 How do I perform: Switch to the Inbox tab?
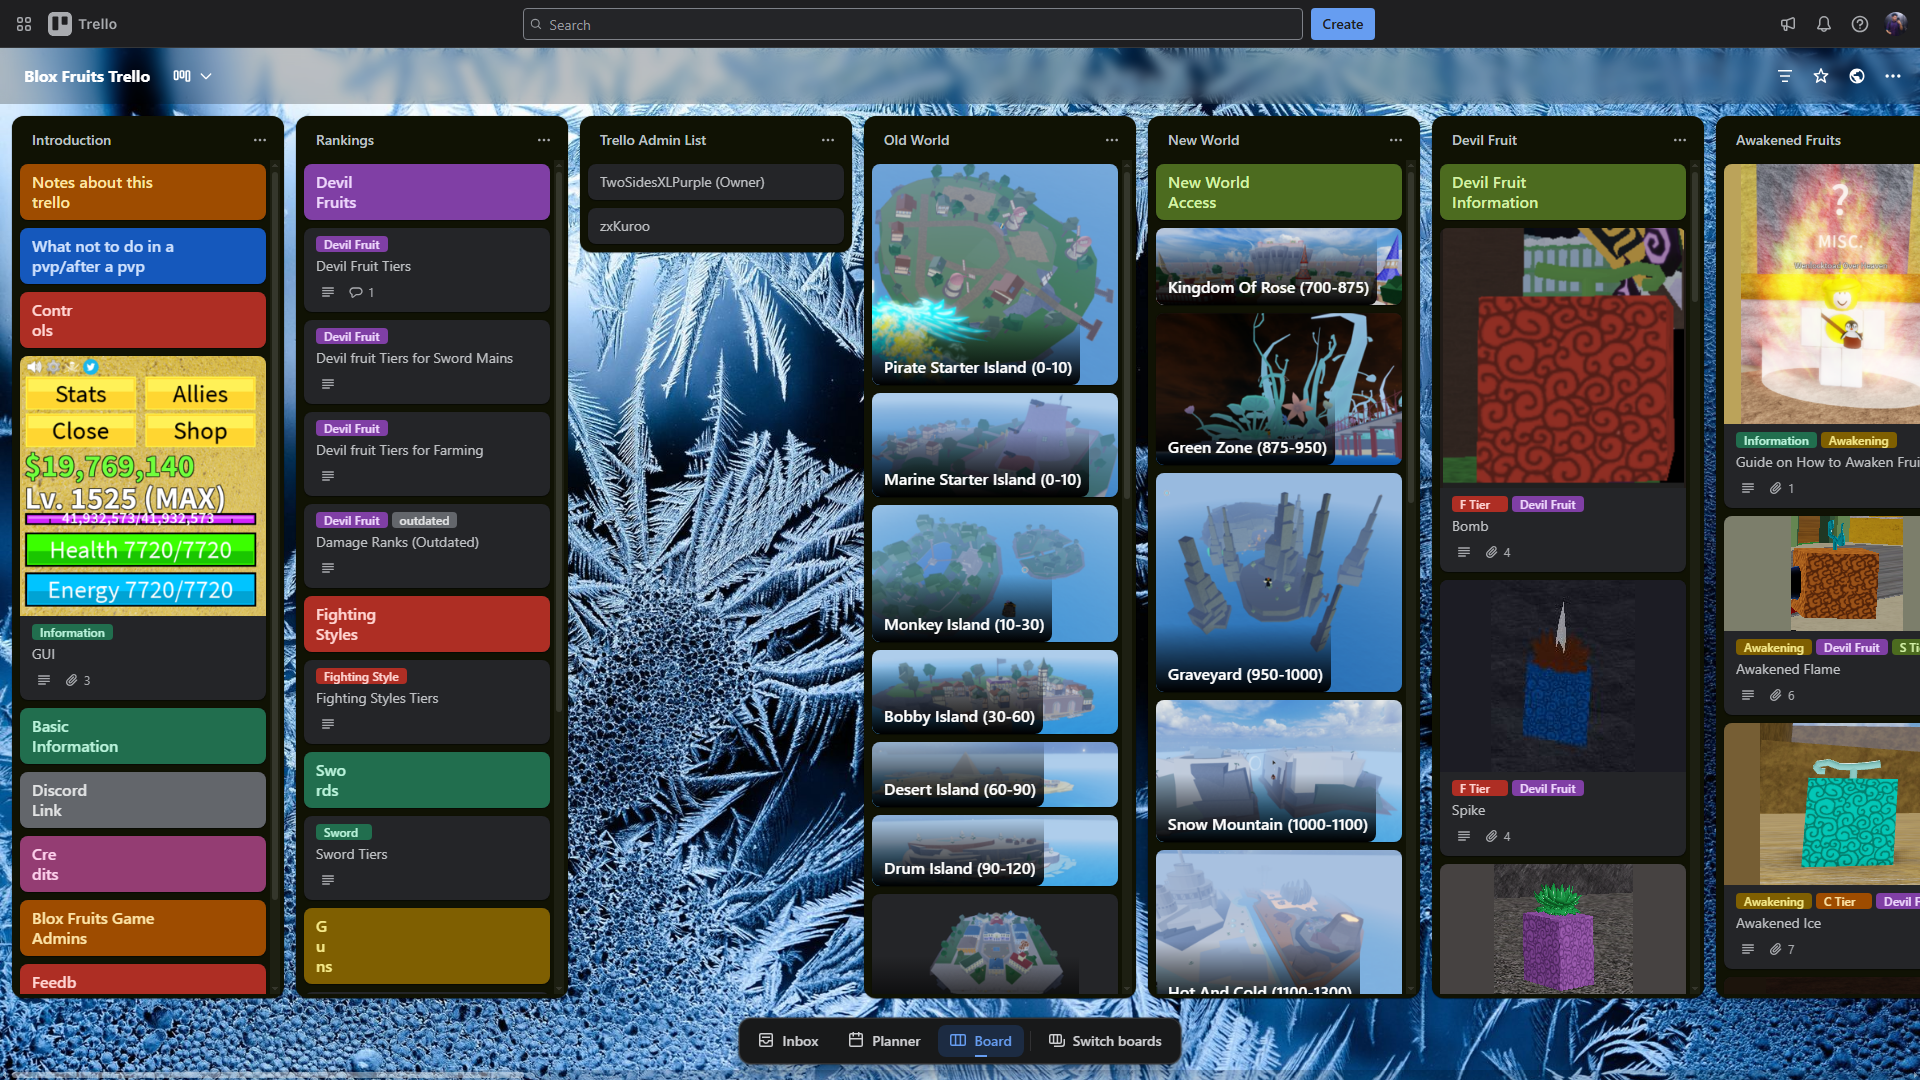[788, 1041]
